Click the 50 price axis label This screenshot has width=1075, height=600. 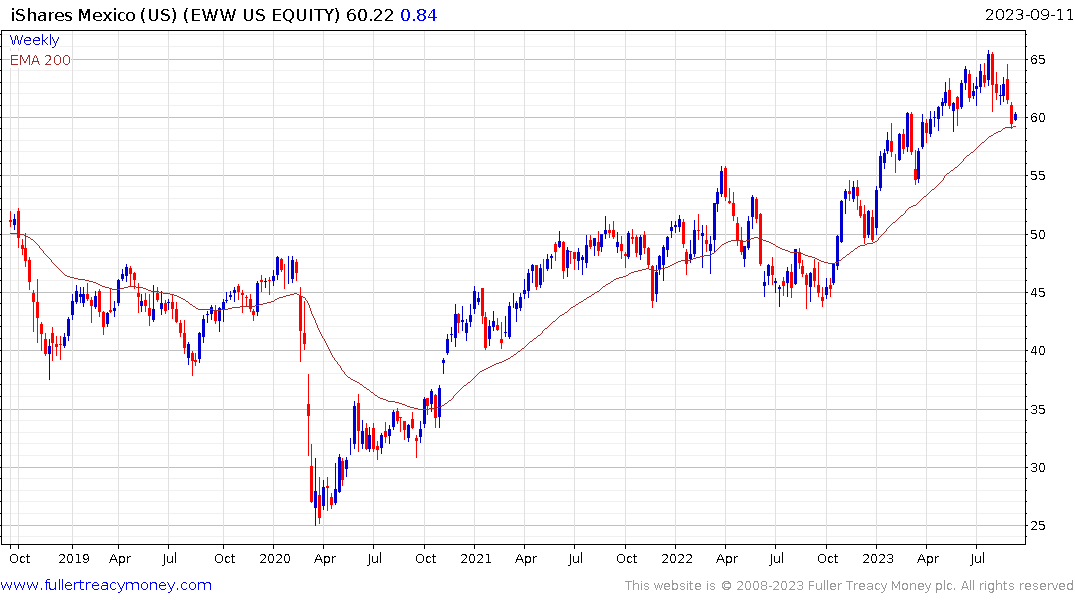[x=1037, y=235]
